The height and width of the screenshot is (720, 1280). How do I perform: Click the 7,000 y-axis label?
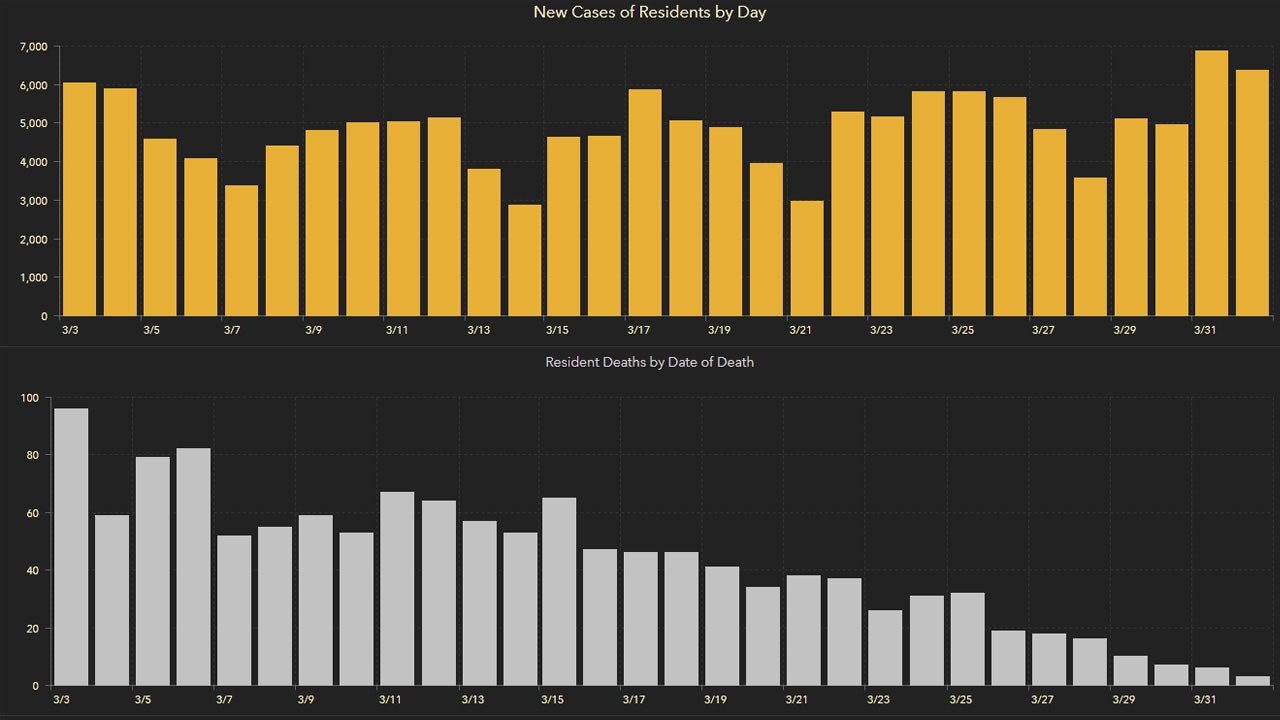click(33, 47)
